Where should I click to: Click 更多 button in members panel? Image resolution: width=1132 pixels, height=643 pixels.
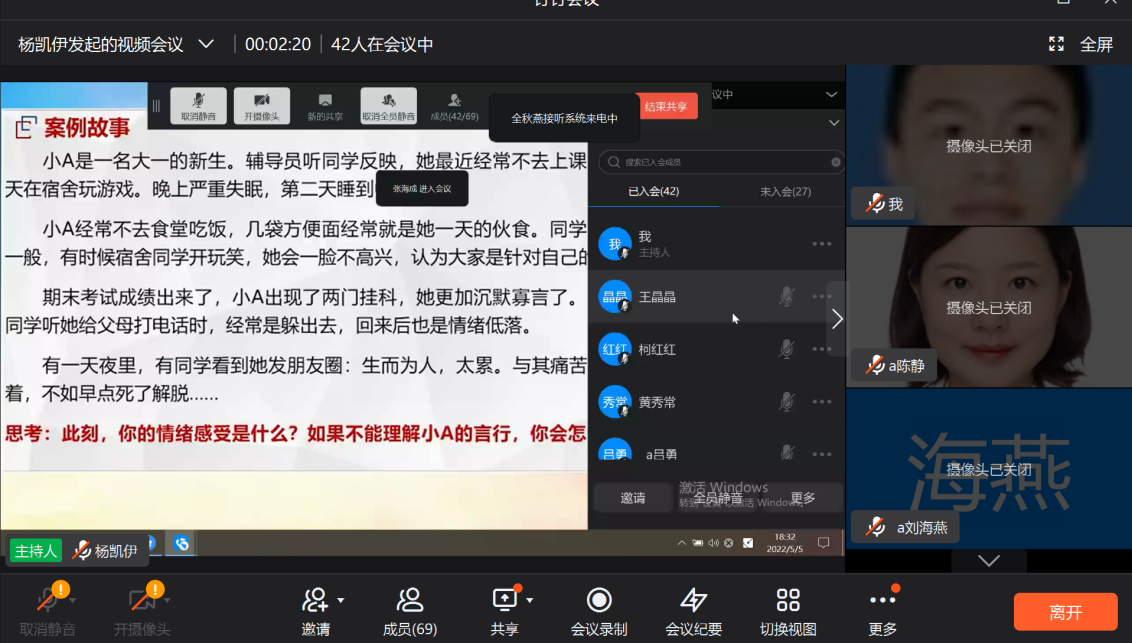coord(803,498)
